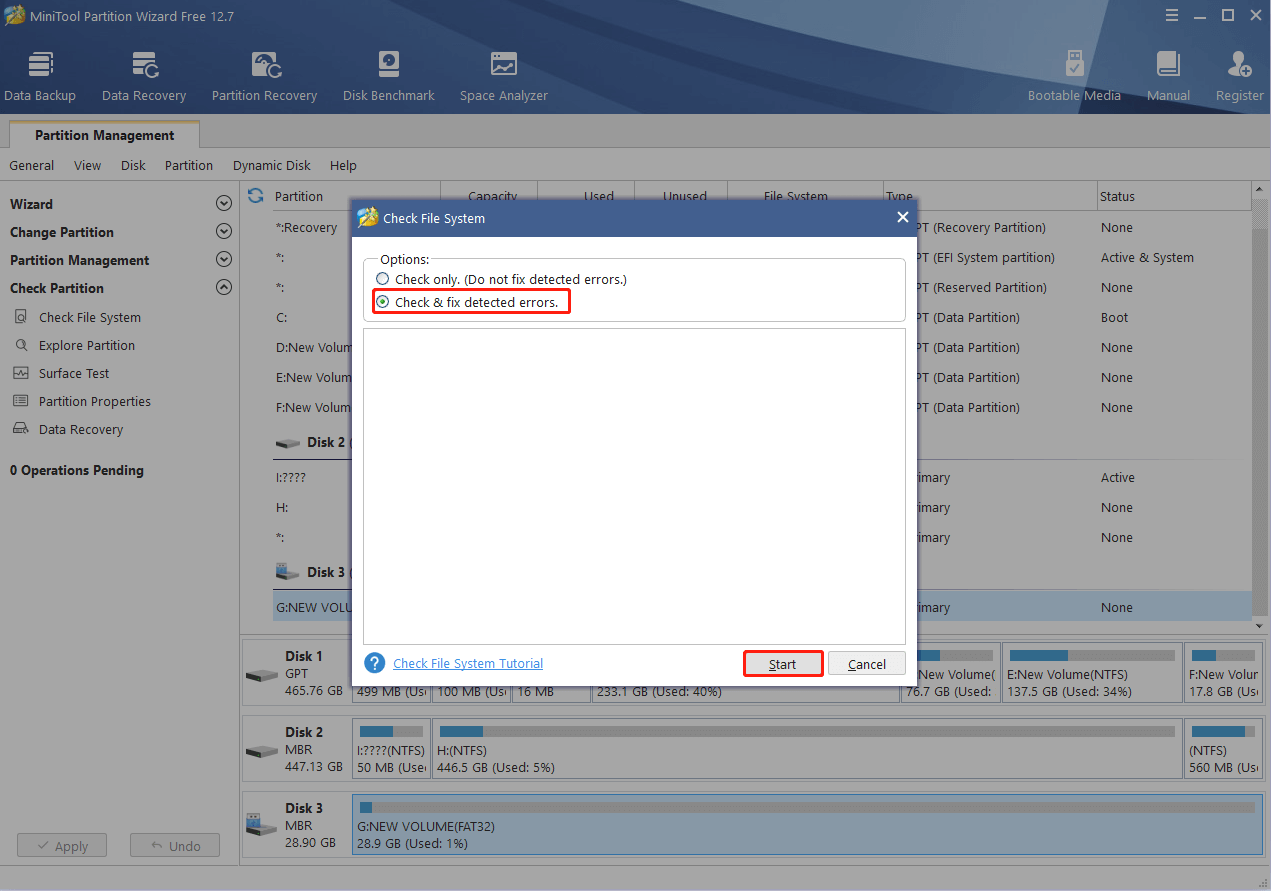Click the Status column header
Screen dimensions: 1271x891
(1172, 196)
